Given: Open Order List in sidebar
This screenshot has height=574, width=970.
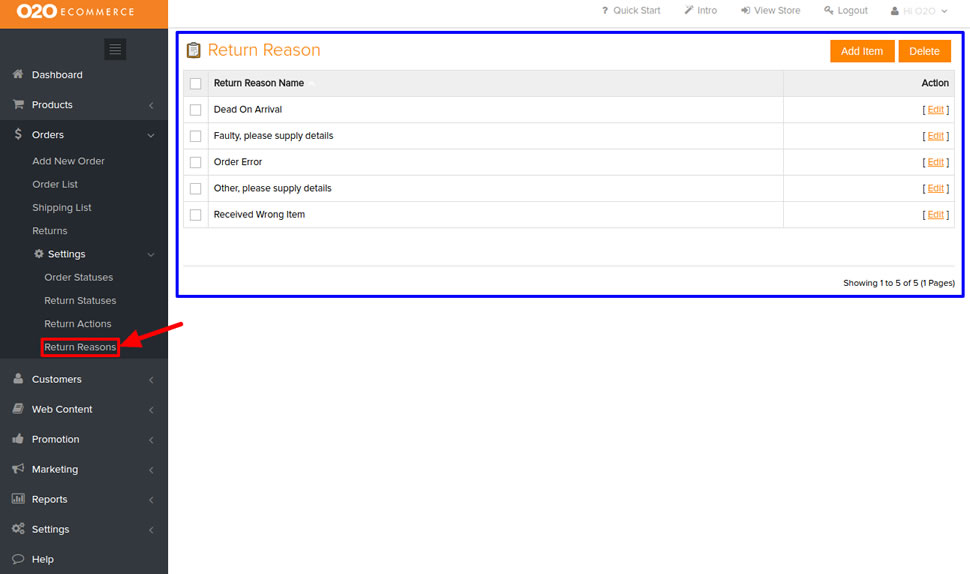Looking at the screenshot, I should (x=55, y=184).
